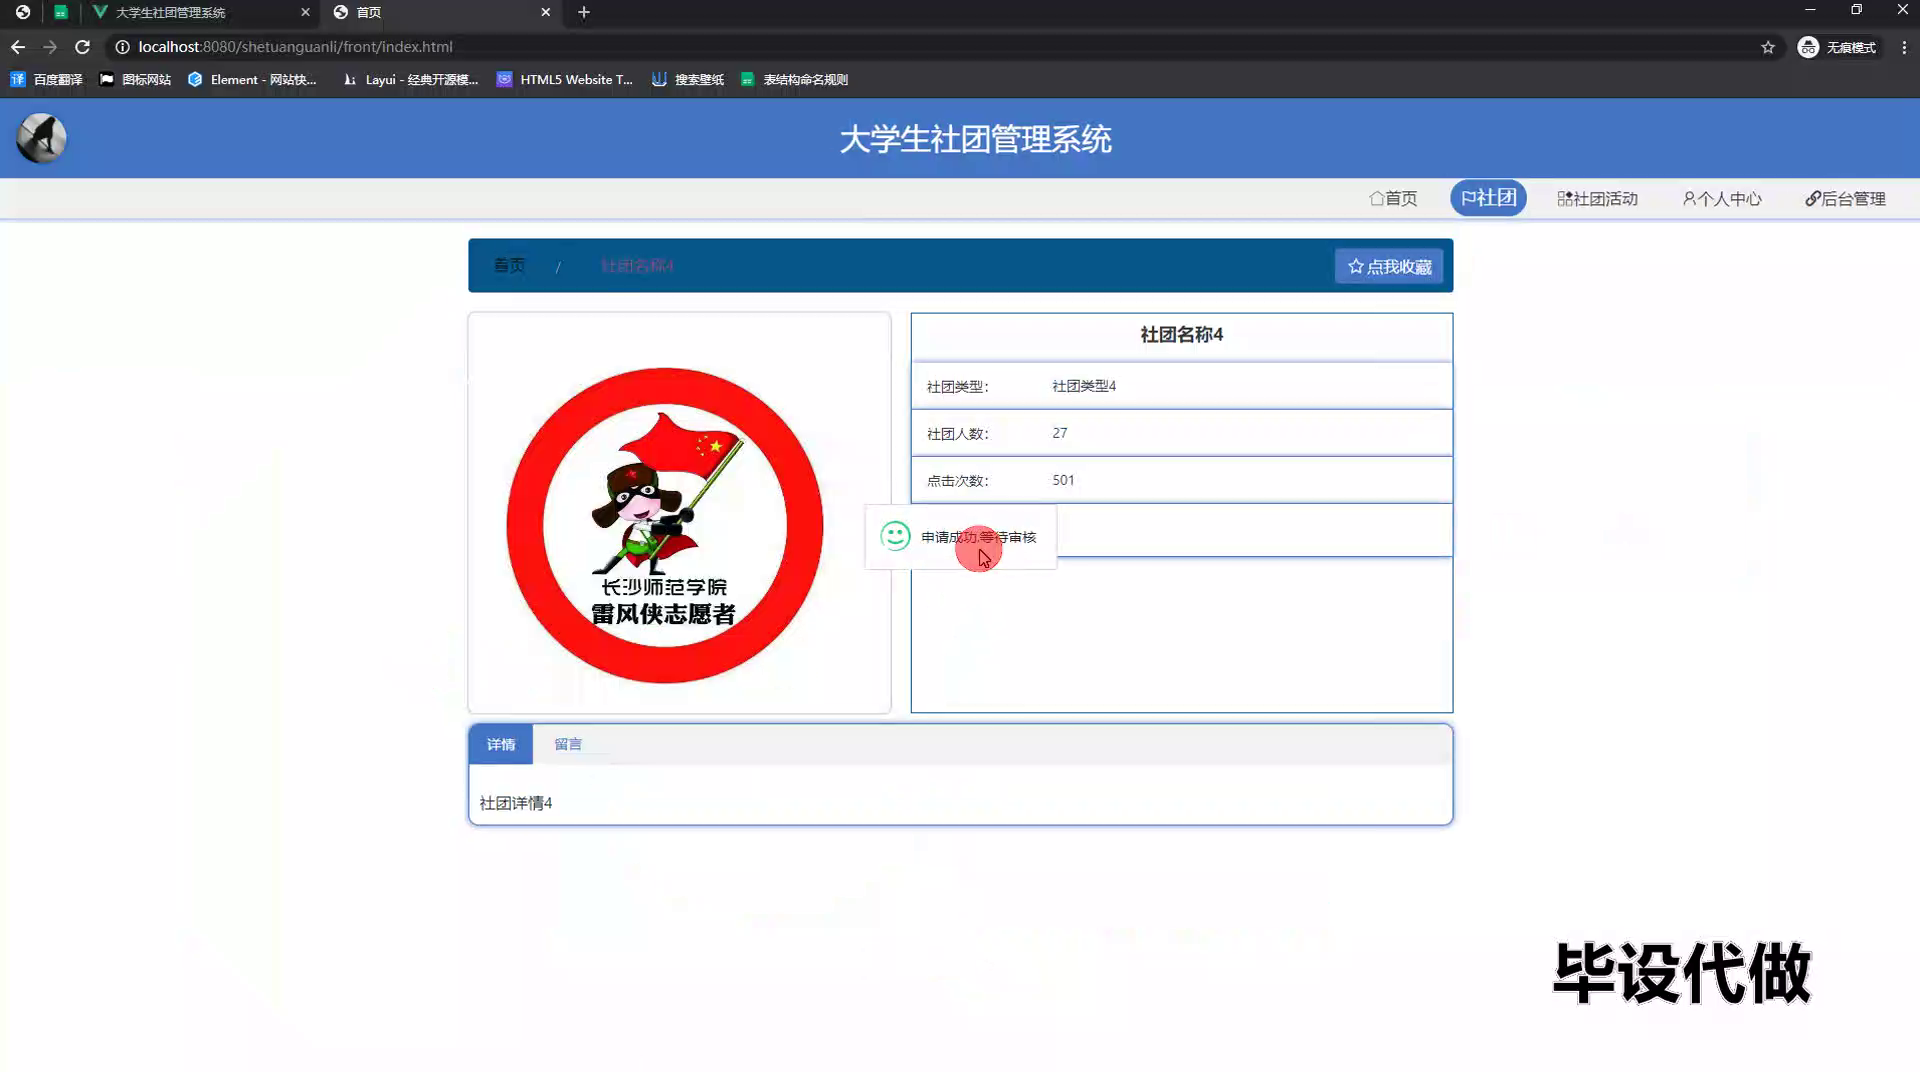1920x1072 pixels.
Task: Switch to the 留言 tab
Action: (x=568, y=744)
